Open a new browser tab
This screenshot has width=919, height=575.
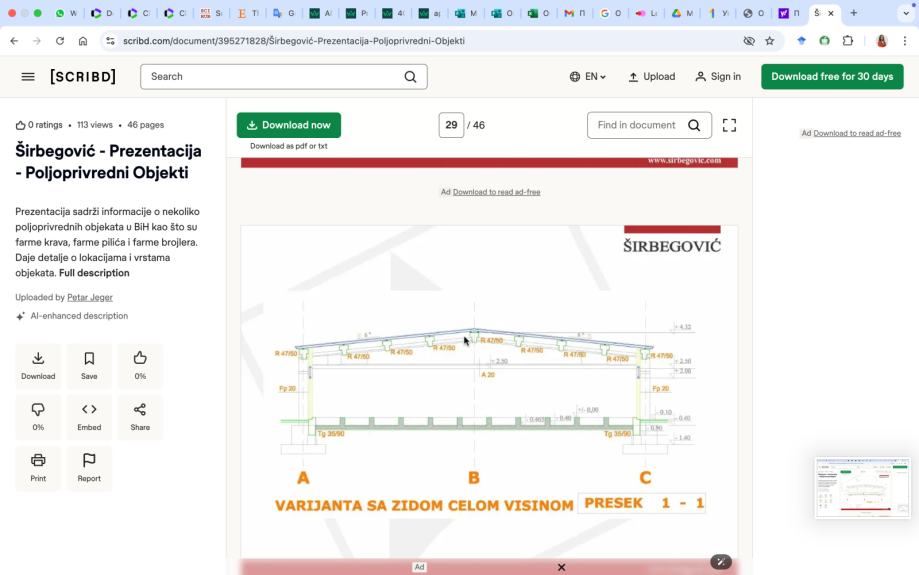[854, 13]
